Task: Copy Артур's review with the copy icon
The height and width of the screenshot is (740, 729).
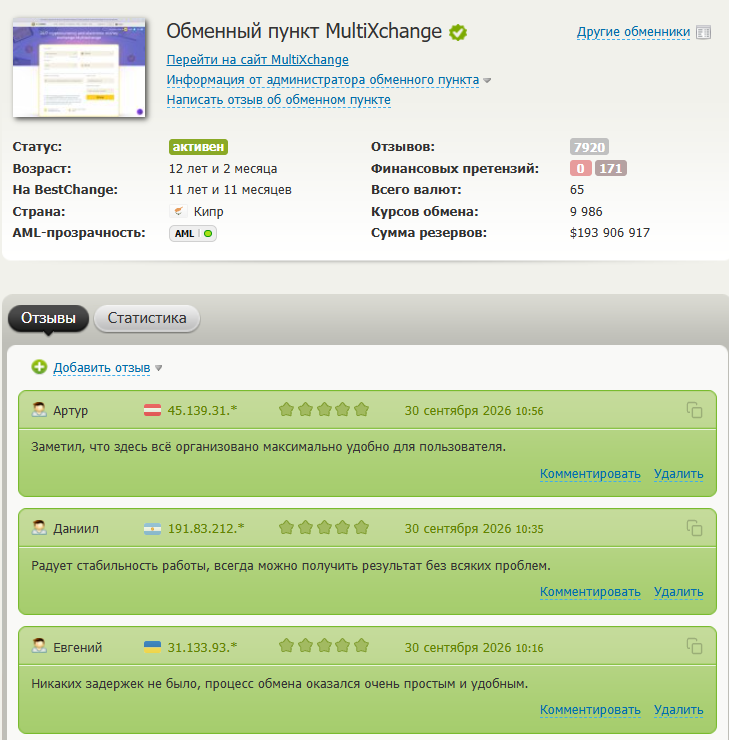Action: pyautogui.click(x=694, y=410)
